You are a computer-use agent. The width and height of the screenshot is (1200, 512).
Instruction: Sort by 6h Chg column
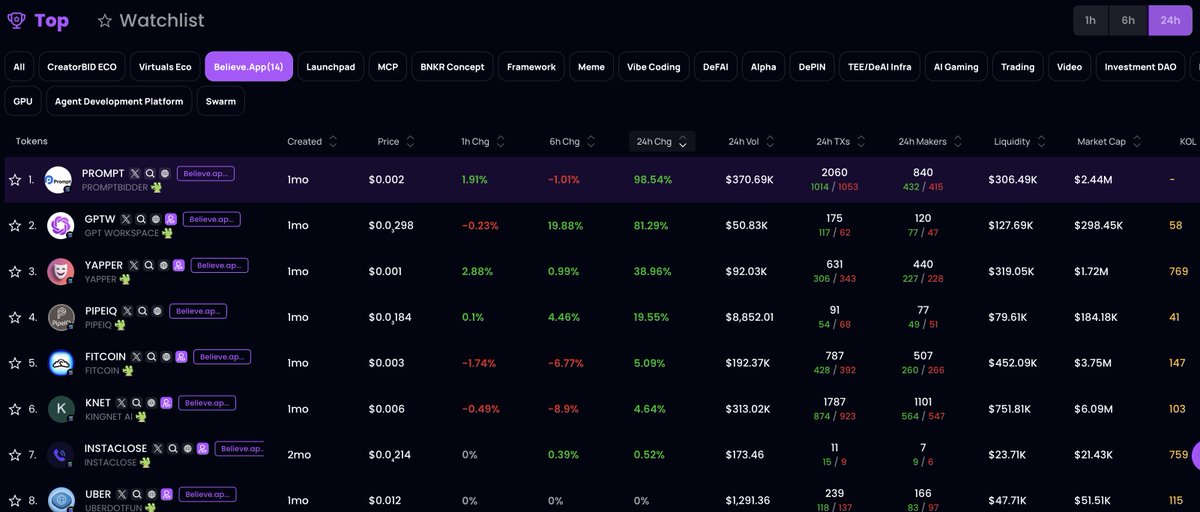point(572,141)
